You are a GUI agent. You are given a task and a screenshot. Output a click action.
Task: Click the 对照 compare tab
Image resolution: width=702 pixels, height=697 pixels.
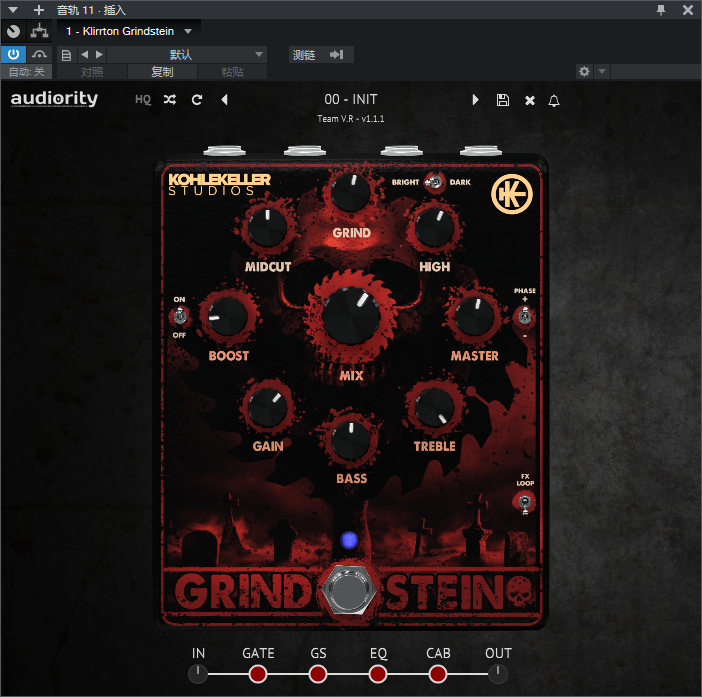click(x=92, y=72)
